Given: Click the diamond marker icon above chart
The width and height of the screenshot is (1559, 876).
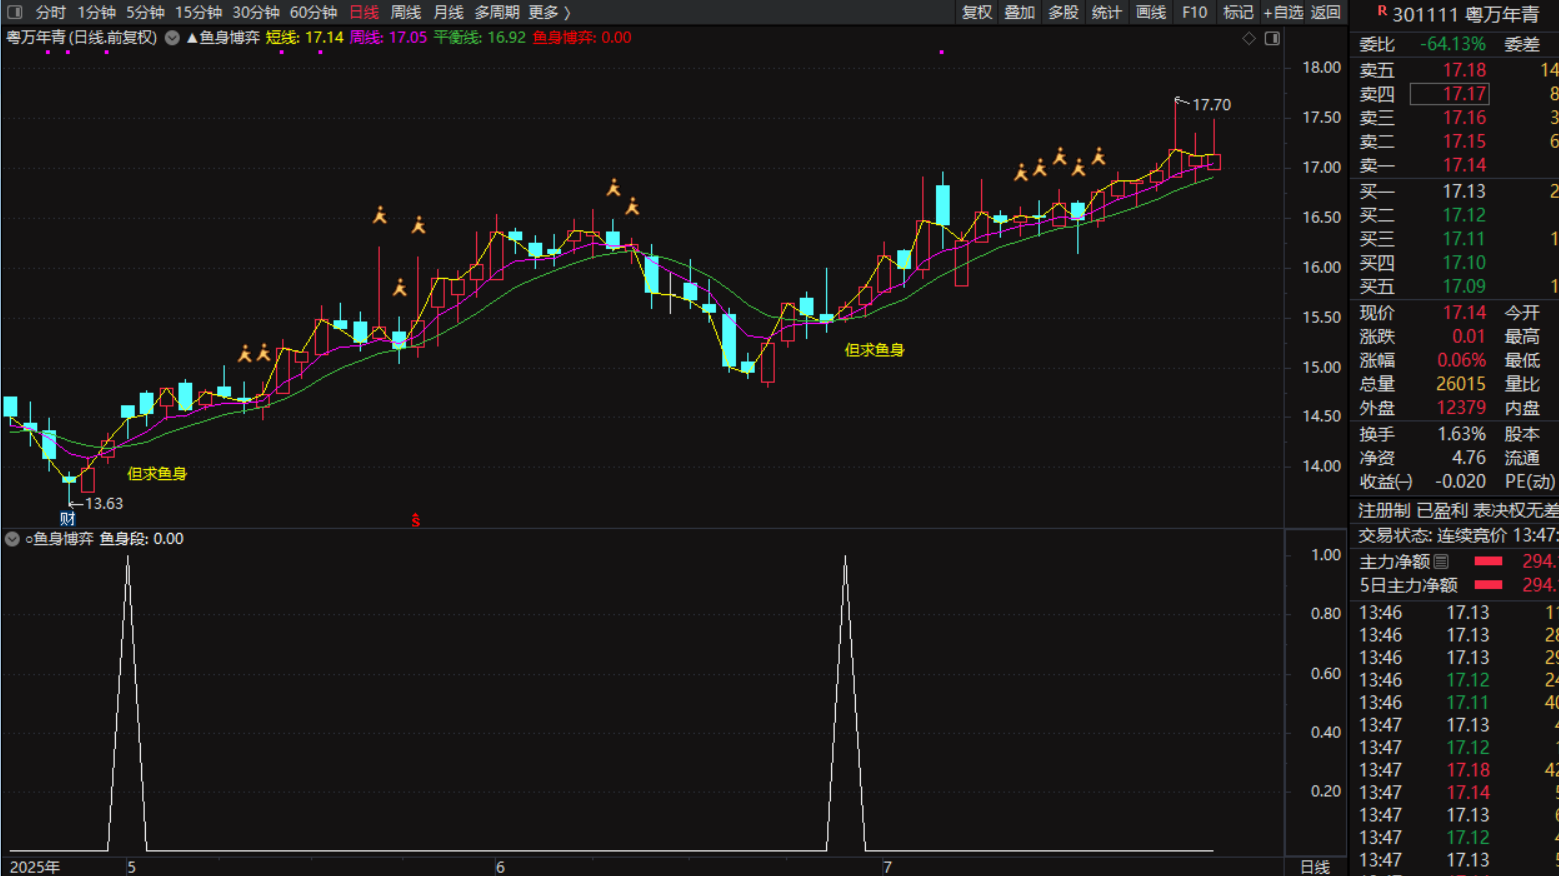Looking at the screenshot, I should [1249, 38].
